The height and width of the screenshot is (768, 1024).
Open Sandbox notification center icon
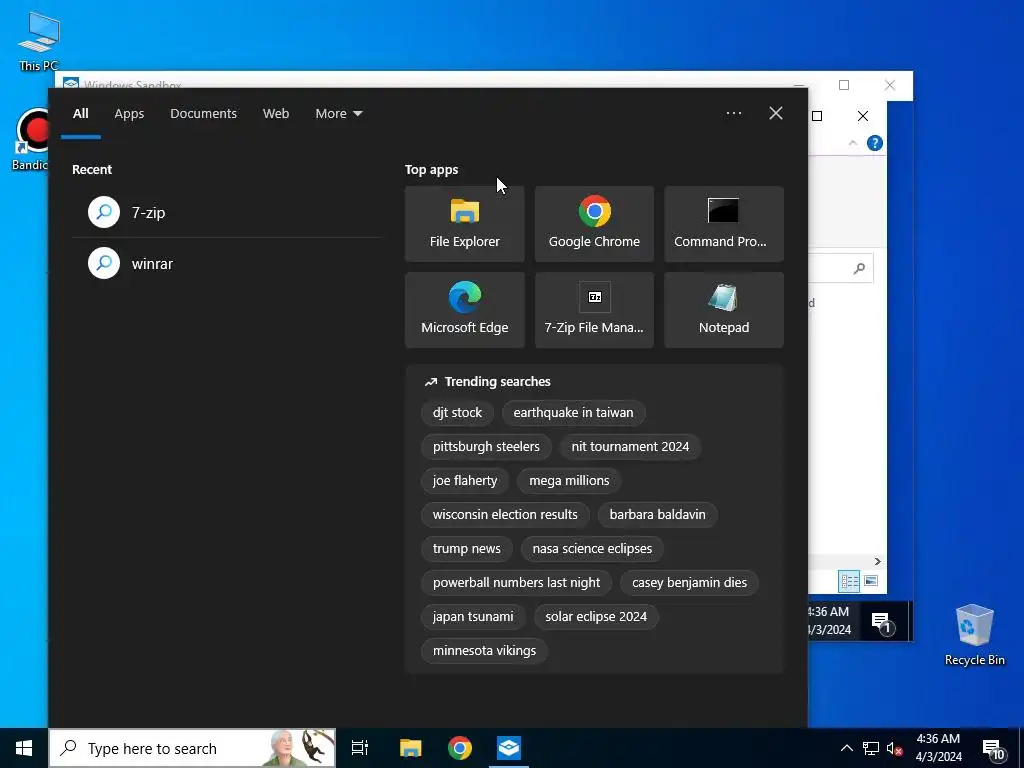point(881,622)
